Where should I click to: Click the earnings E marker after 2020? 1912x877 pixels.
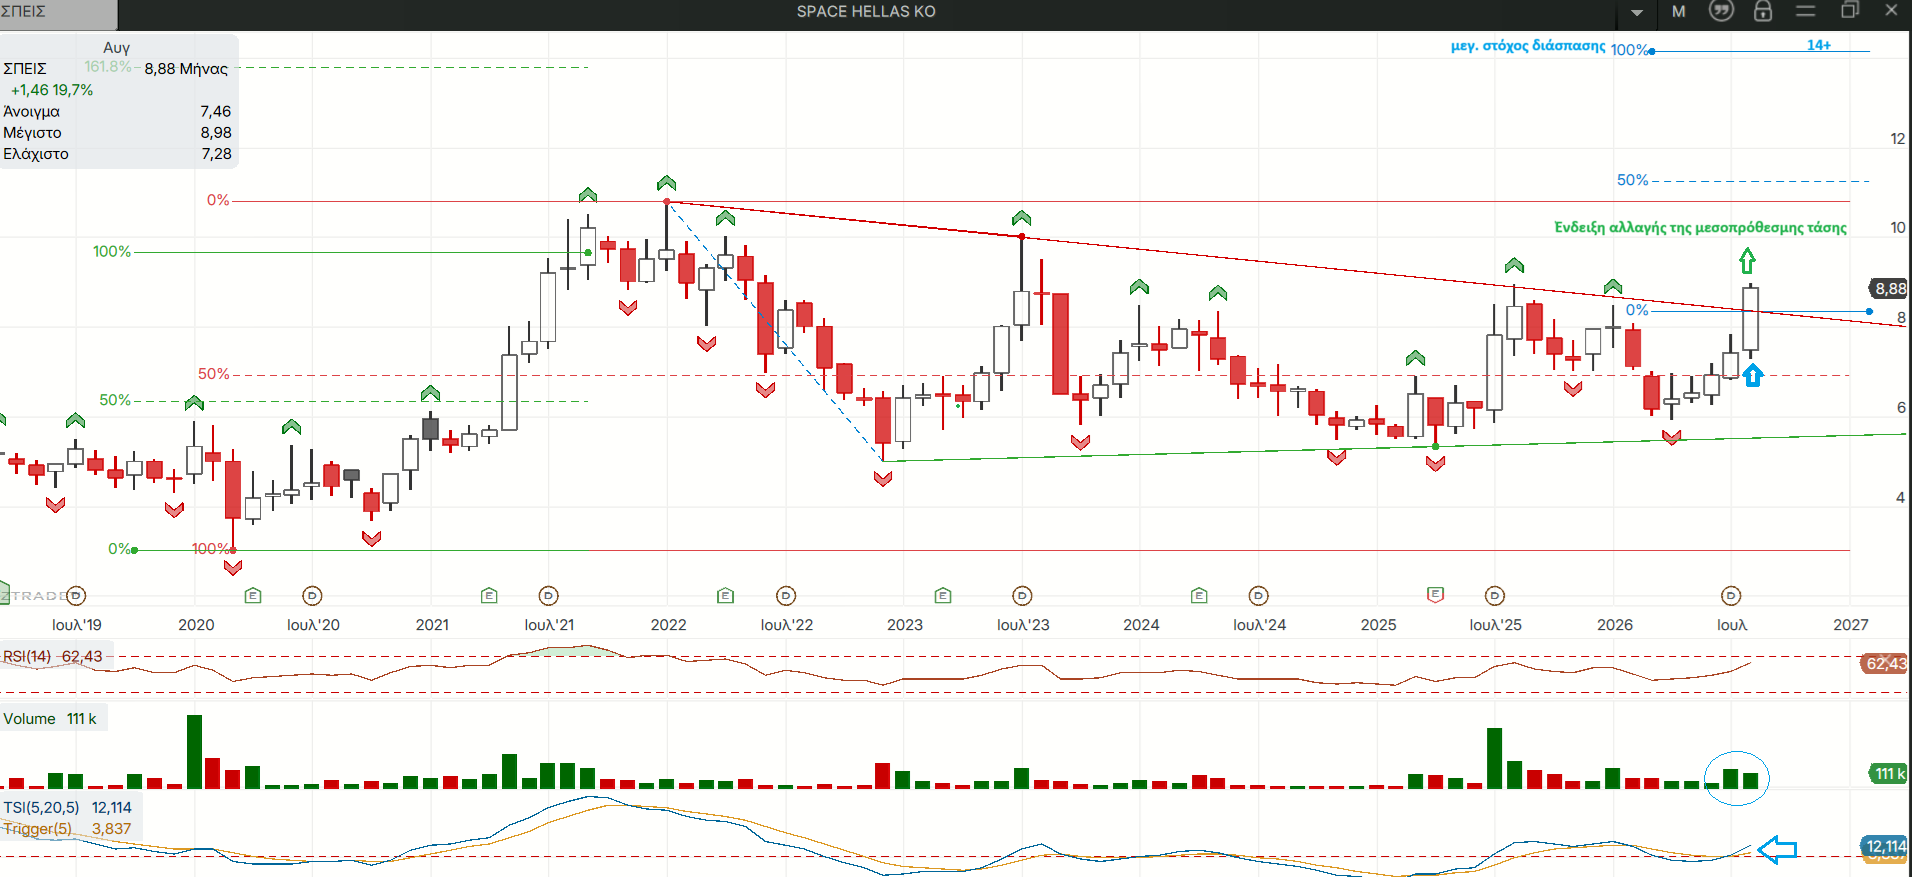tap(253, 596)
